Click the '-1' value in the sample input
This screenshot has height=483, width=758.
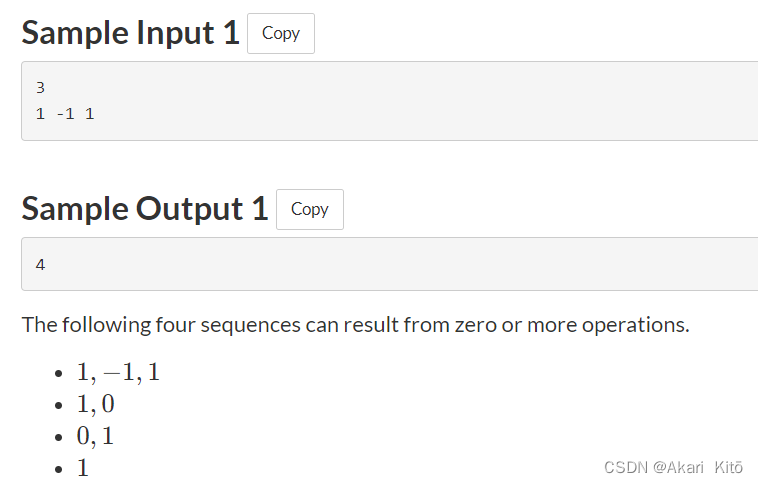[65, 114]
